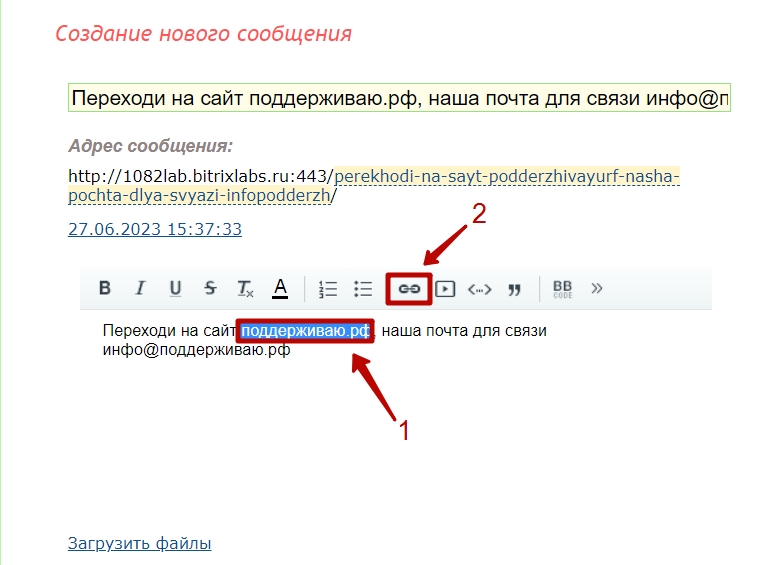Apply italic formatting button
The height and width of the screenshot is (565, 761).
(x=140, y=289)
